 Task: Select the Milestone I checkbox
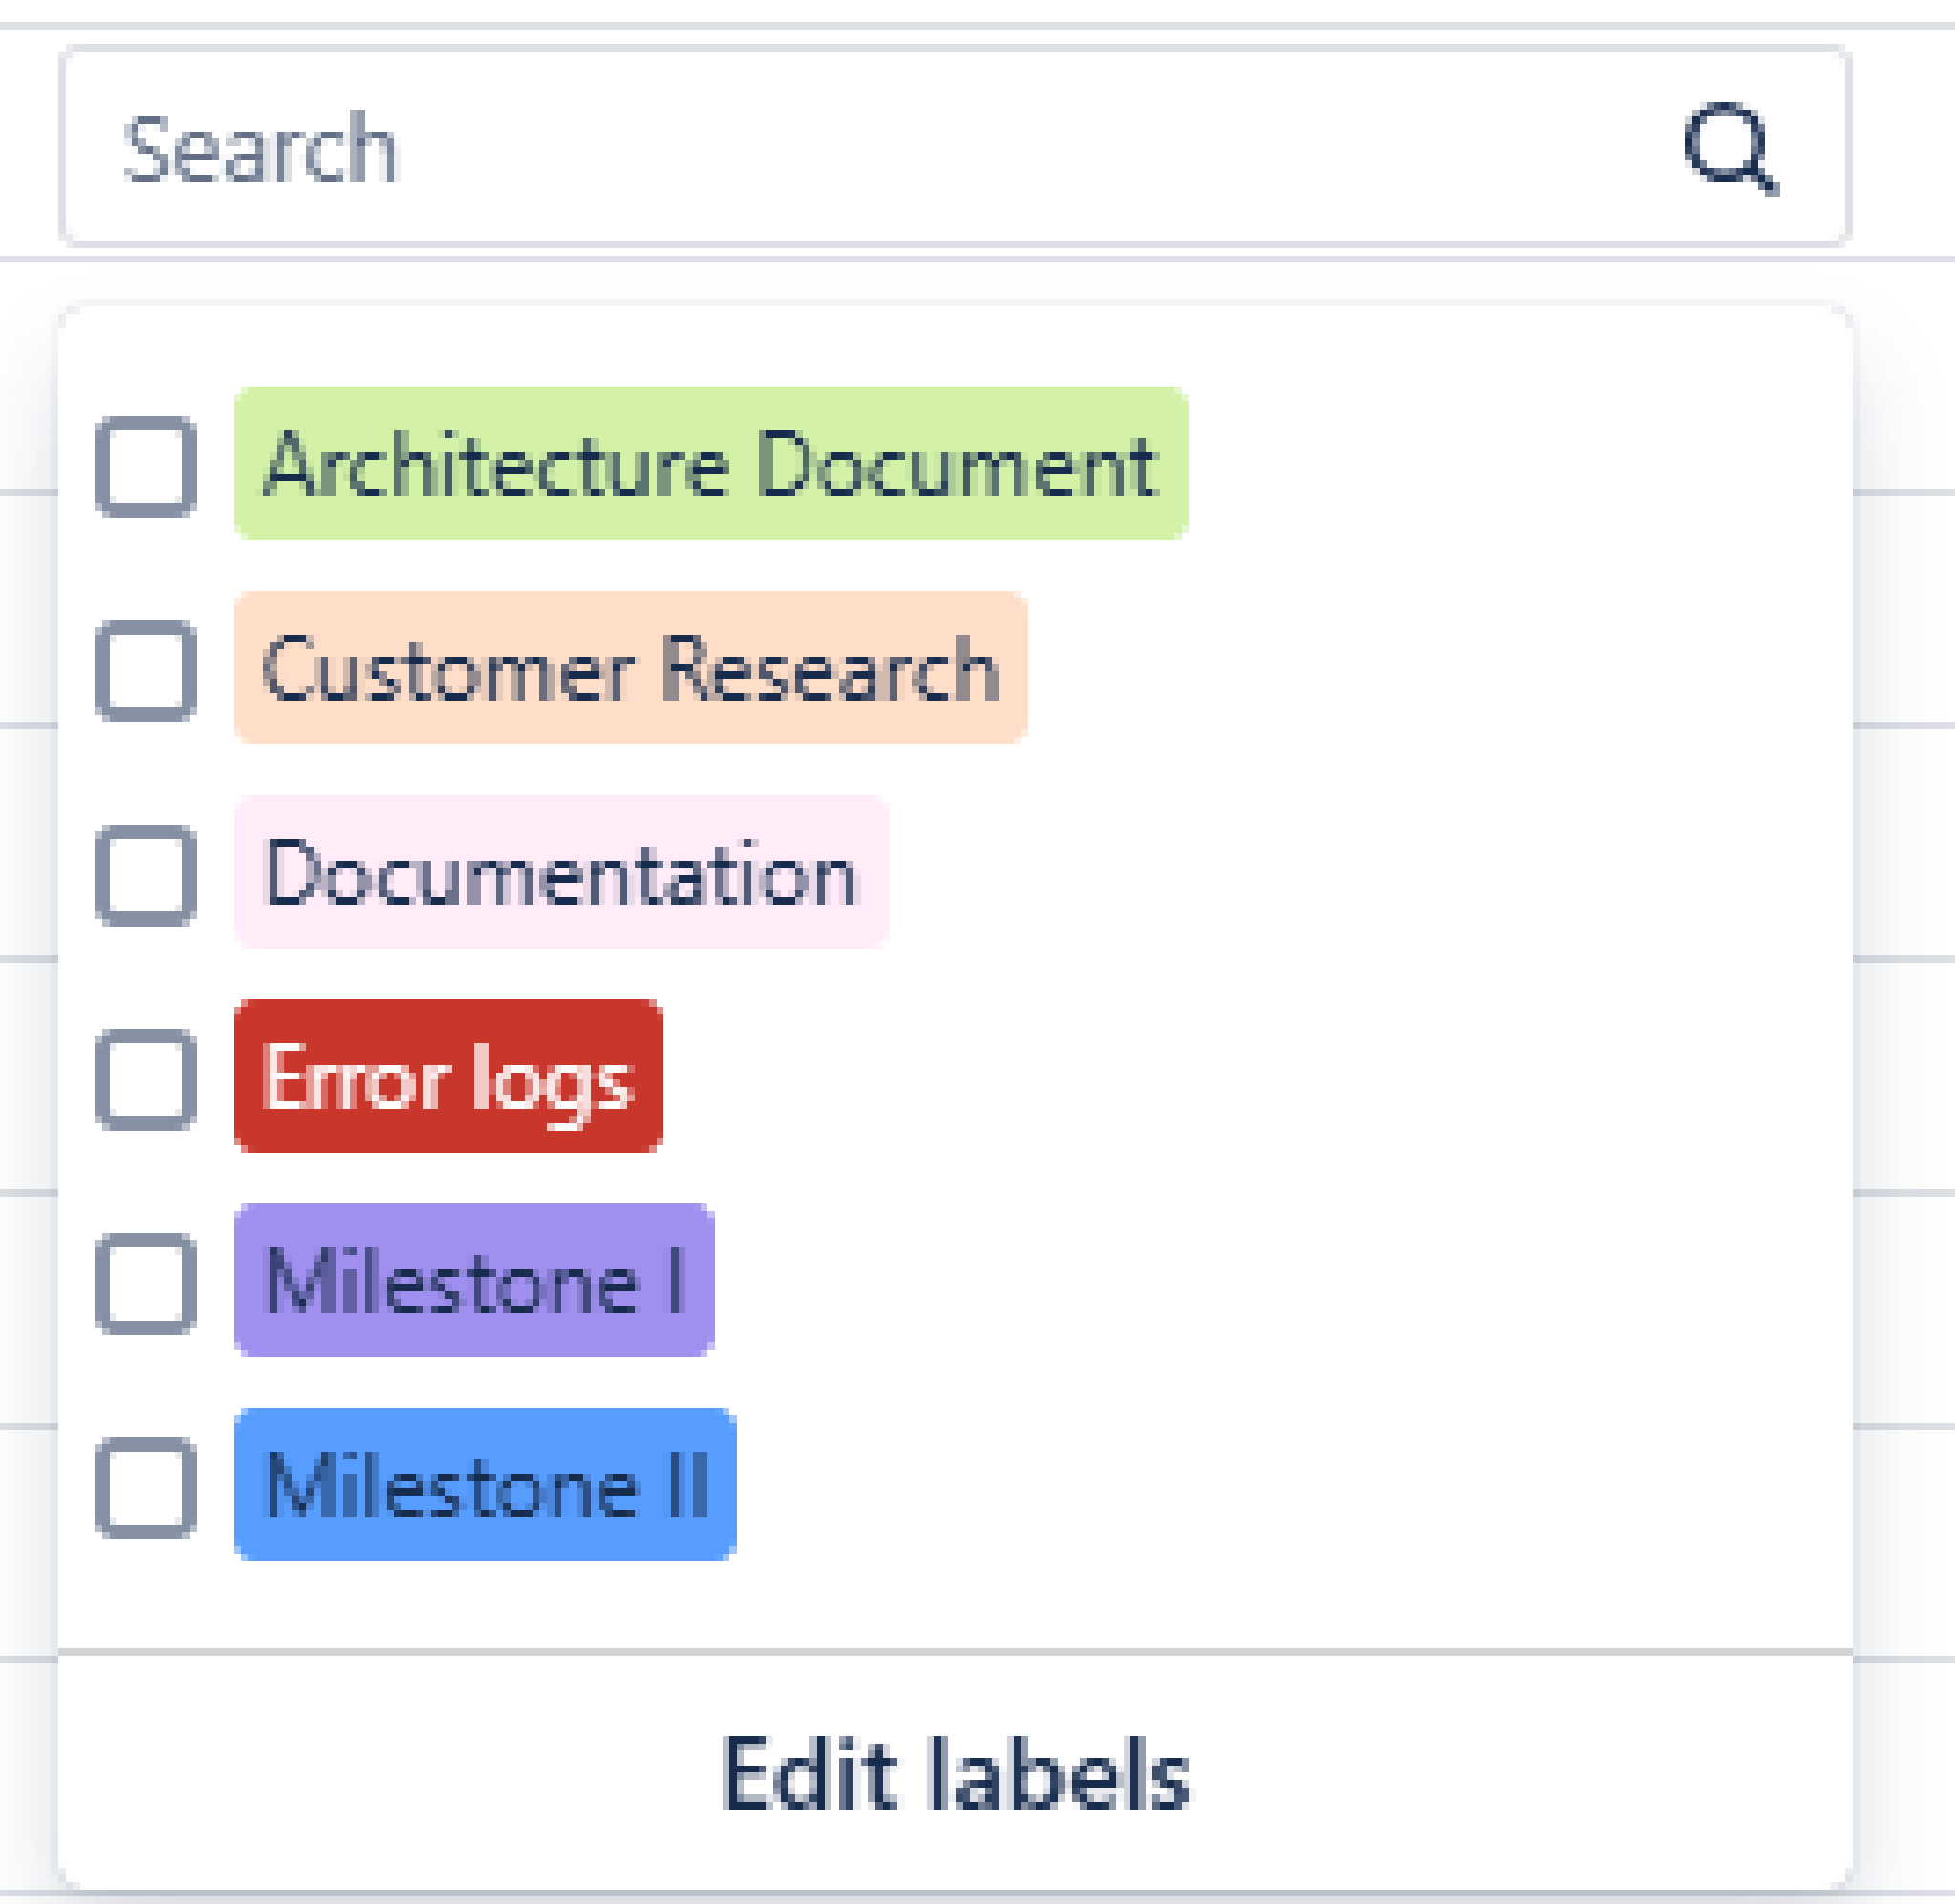point(145,1283)
